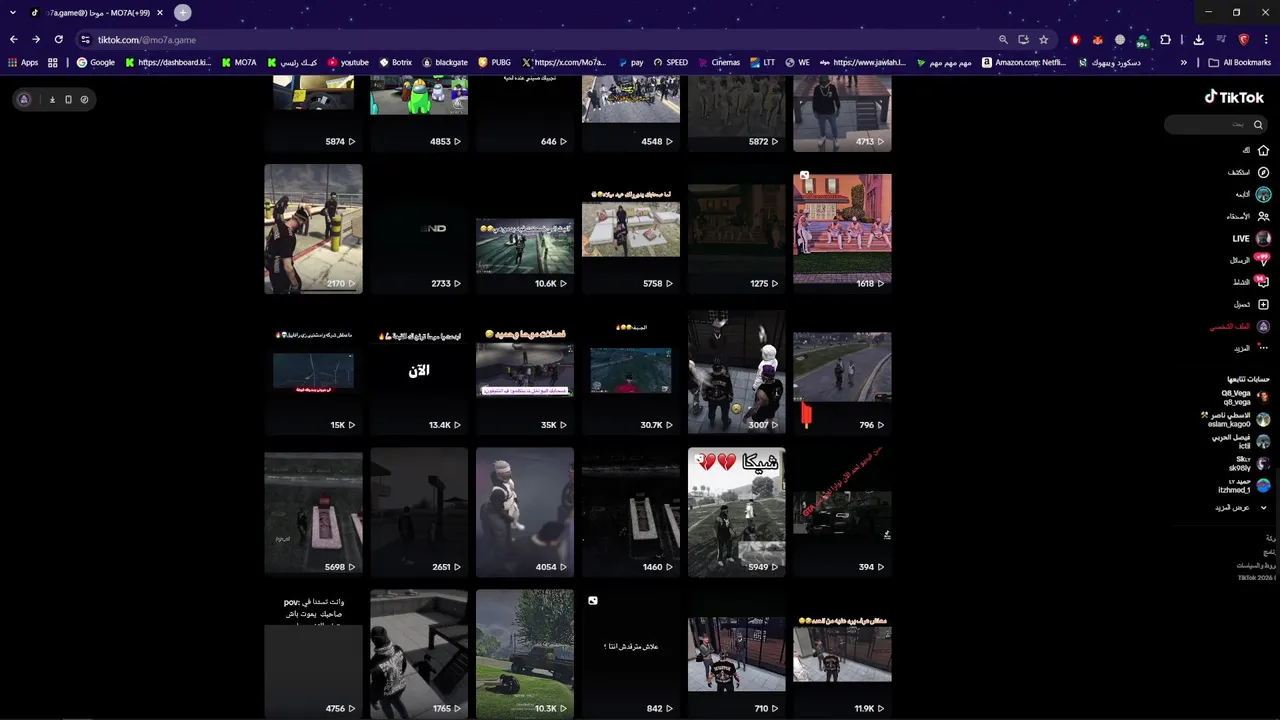Open the video with 5949 views
This screenshot has height=720, width=1280.
(737, 512)
